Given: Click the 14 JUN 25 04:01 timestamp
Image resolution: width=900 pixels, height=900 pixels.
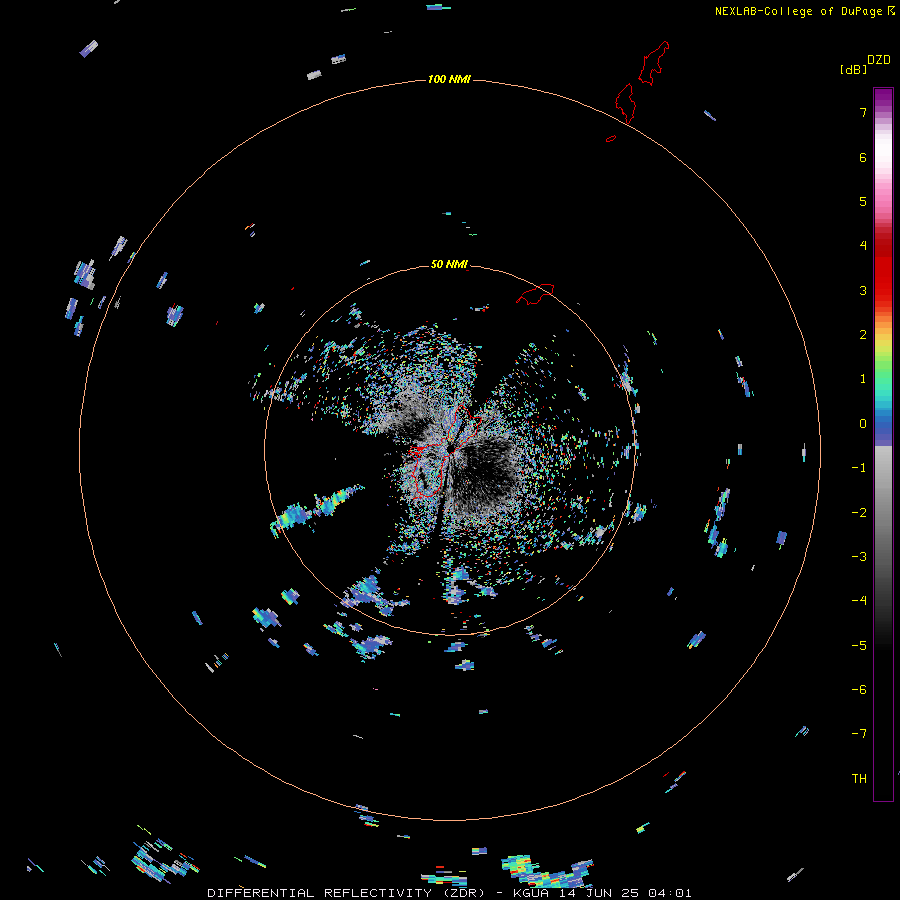Looking at the screenshot, I should [x=626, y=893].
